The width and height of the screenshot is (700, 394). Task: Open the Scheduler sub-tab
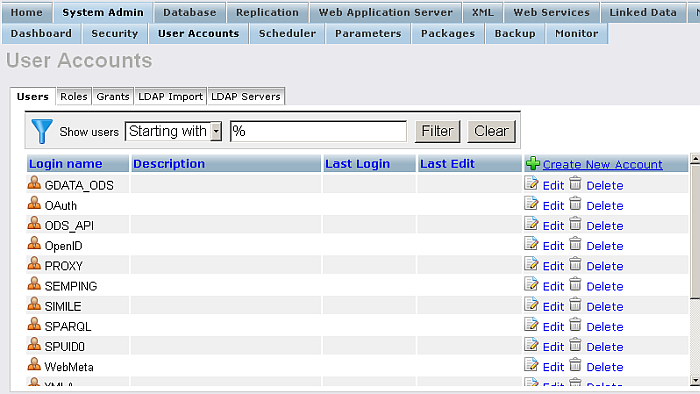[287, 33]
